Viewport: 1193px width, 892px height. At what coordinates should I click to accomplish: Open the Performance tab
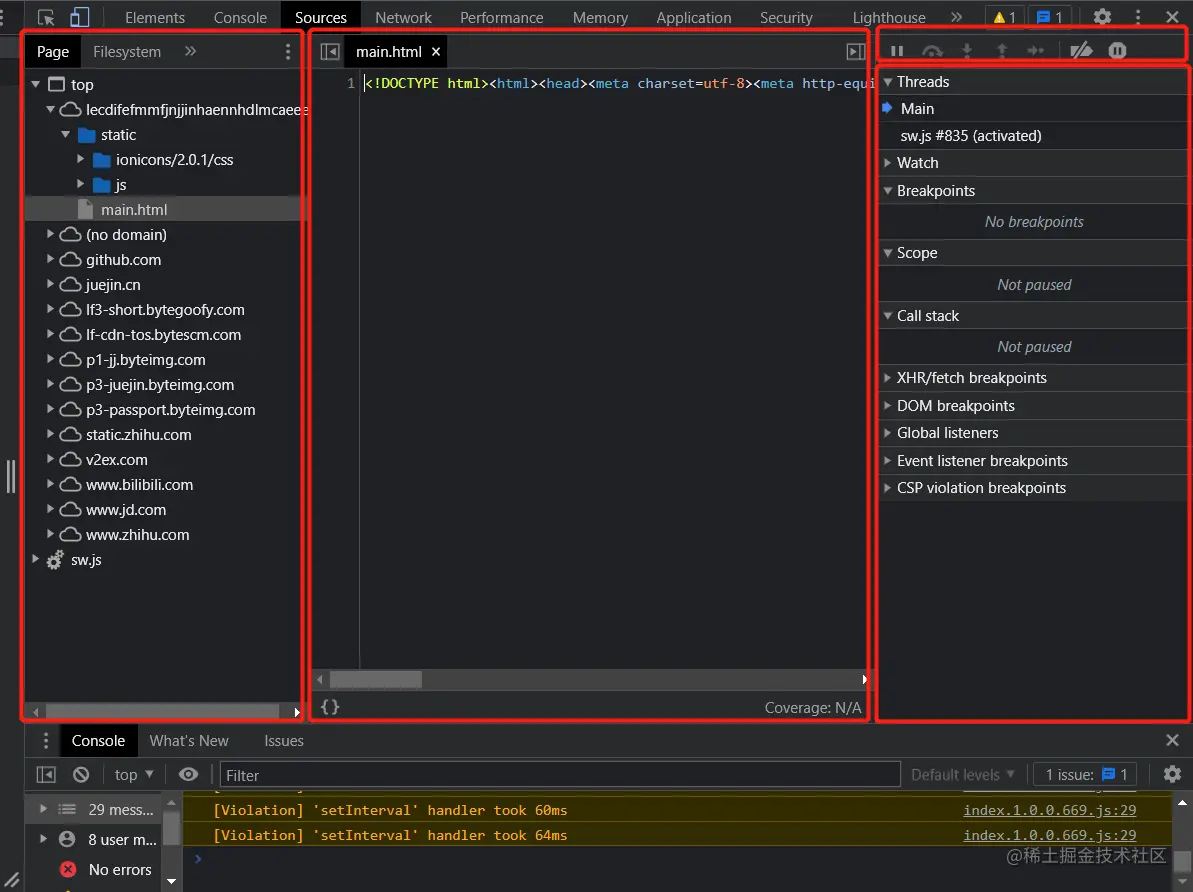pyautogui.click(x=501, y=17)
